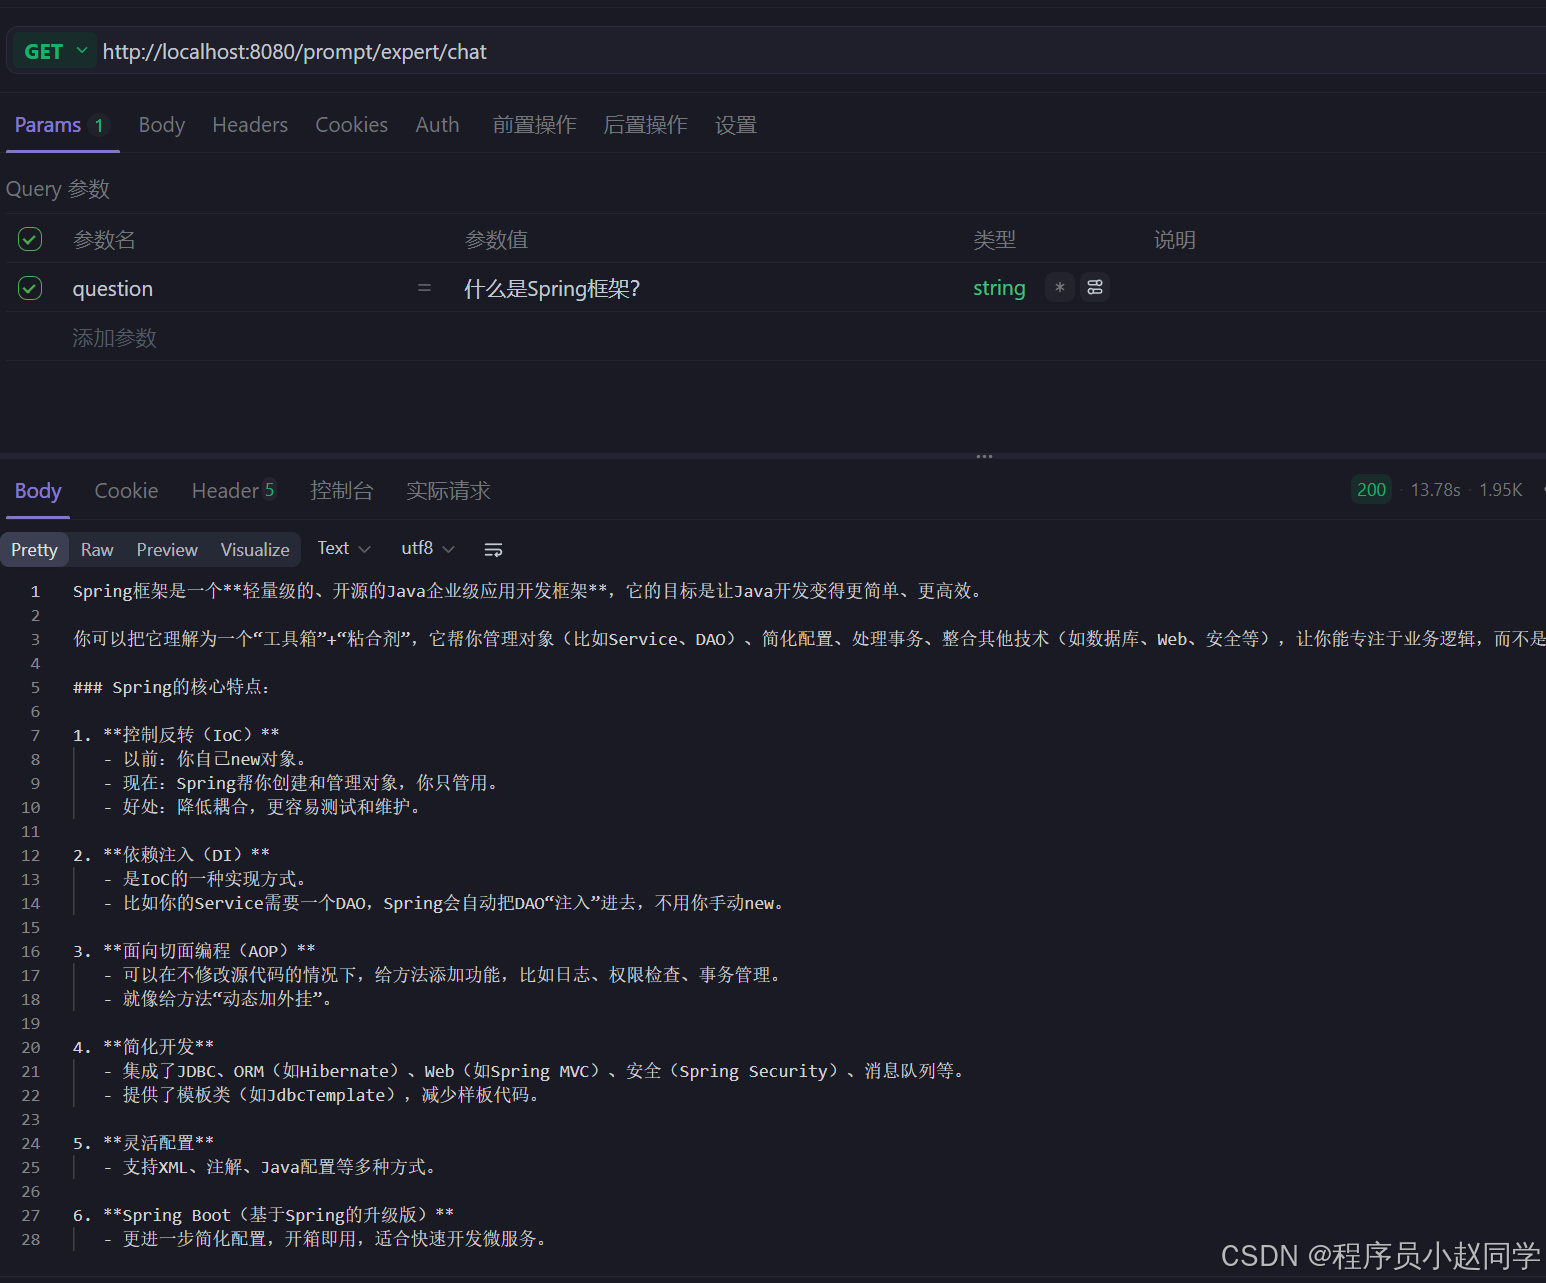Open advanced settings icon for question parameter

[1095, 287]
